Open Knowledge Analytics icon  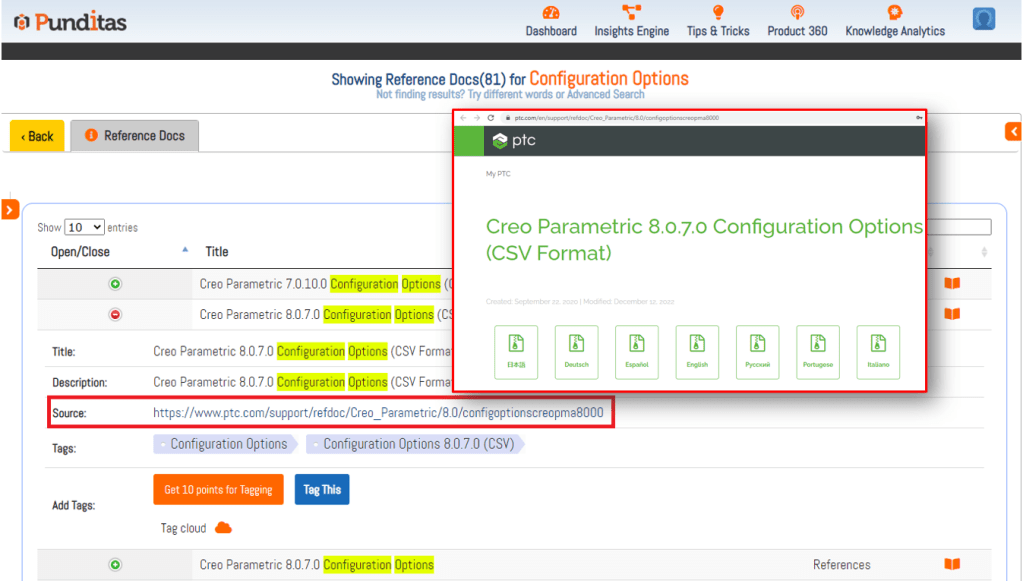click(x=894, y=13)
